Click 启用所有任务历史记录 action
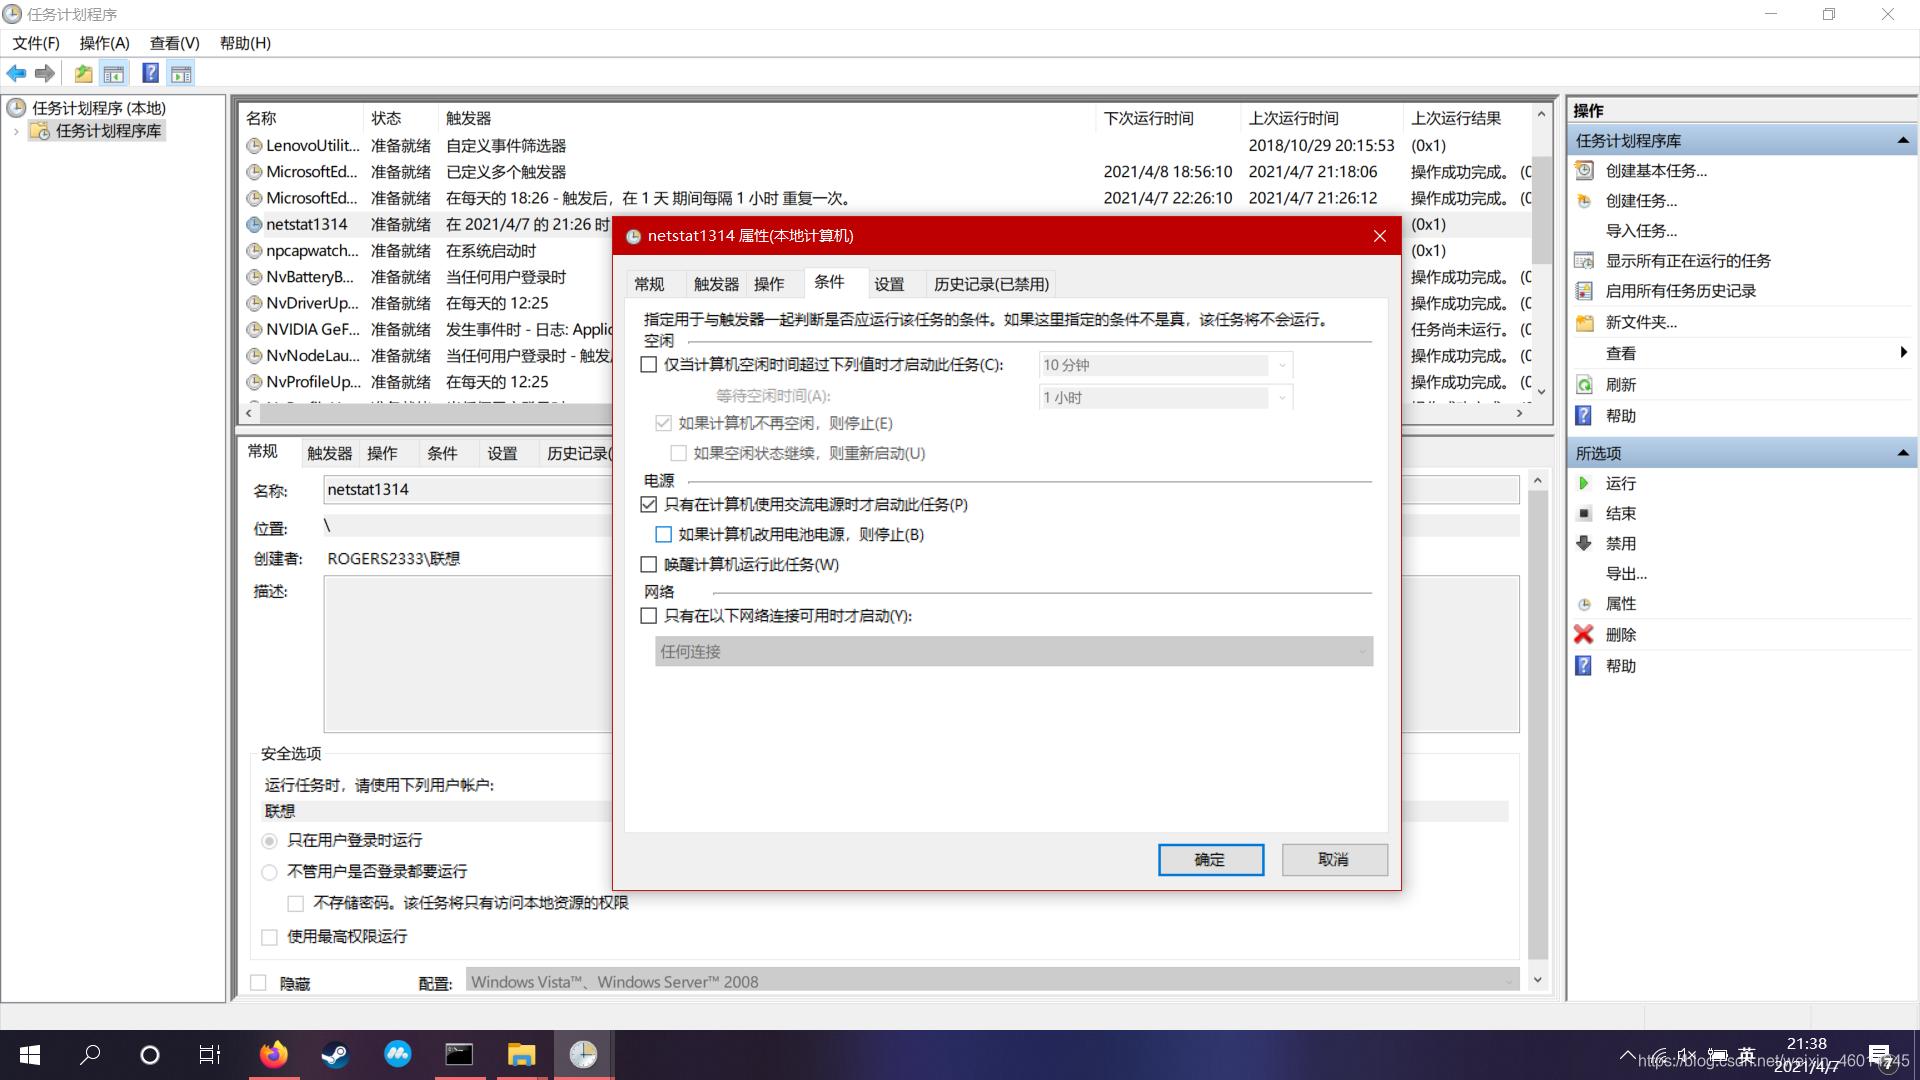This screenshot has height=1080, width=1920. [x=1680, y=291]
